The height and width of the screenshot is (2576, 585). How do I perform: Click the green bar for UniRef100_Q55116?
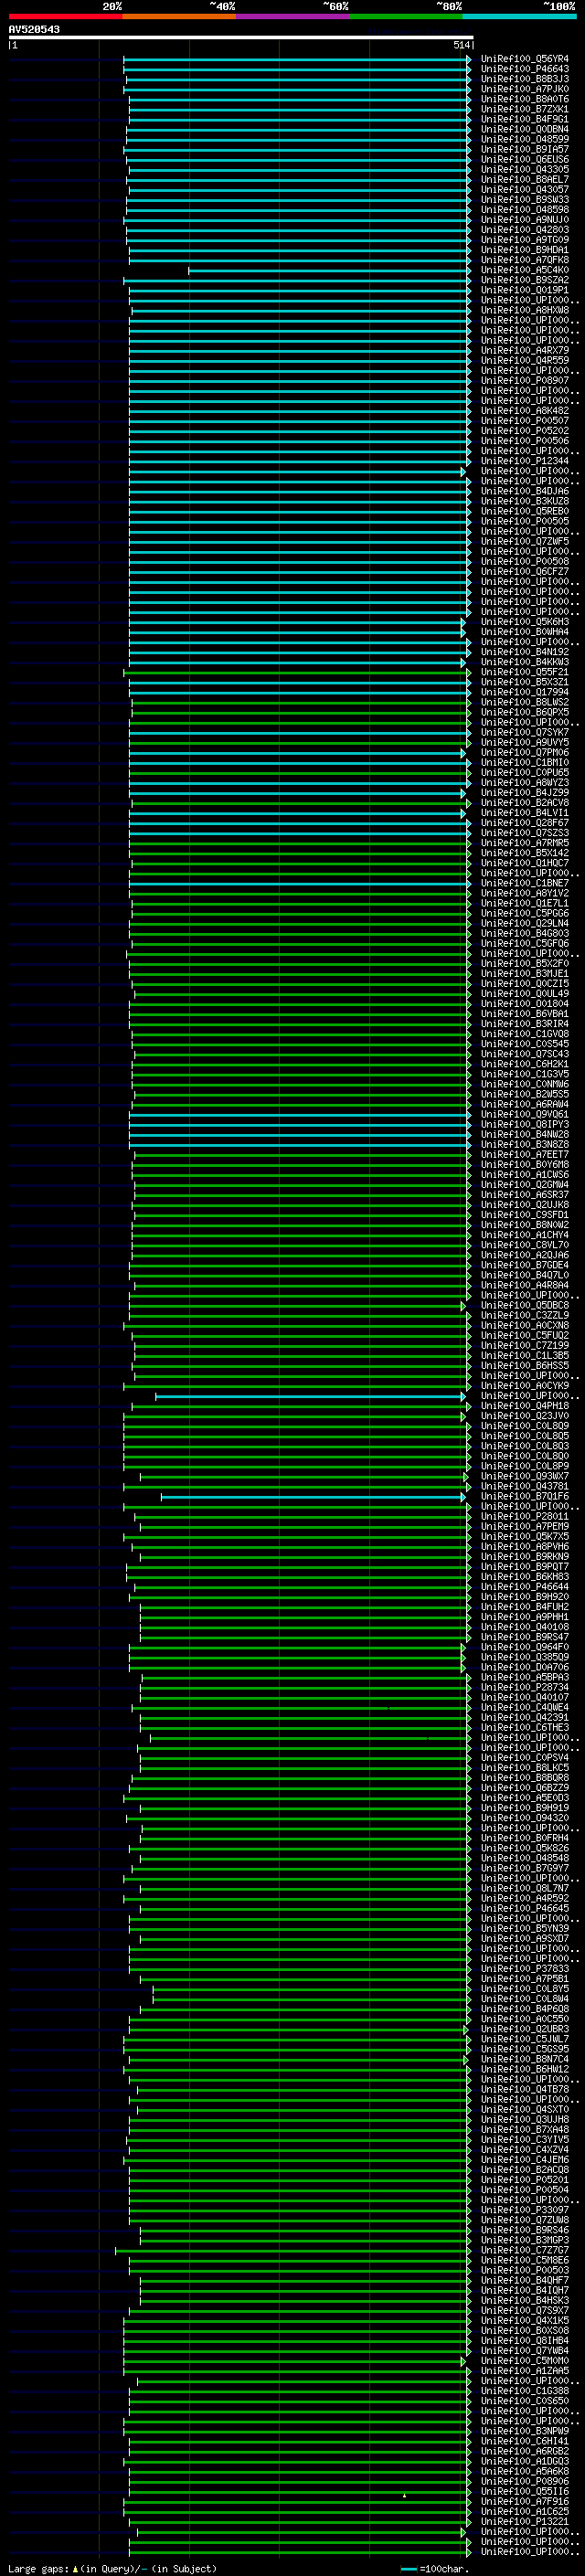pyautogui.click(x=300, y=2493)
